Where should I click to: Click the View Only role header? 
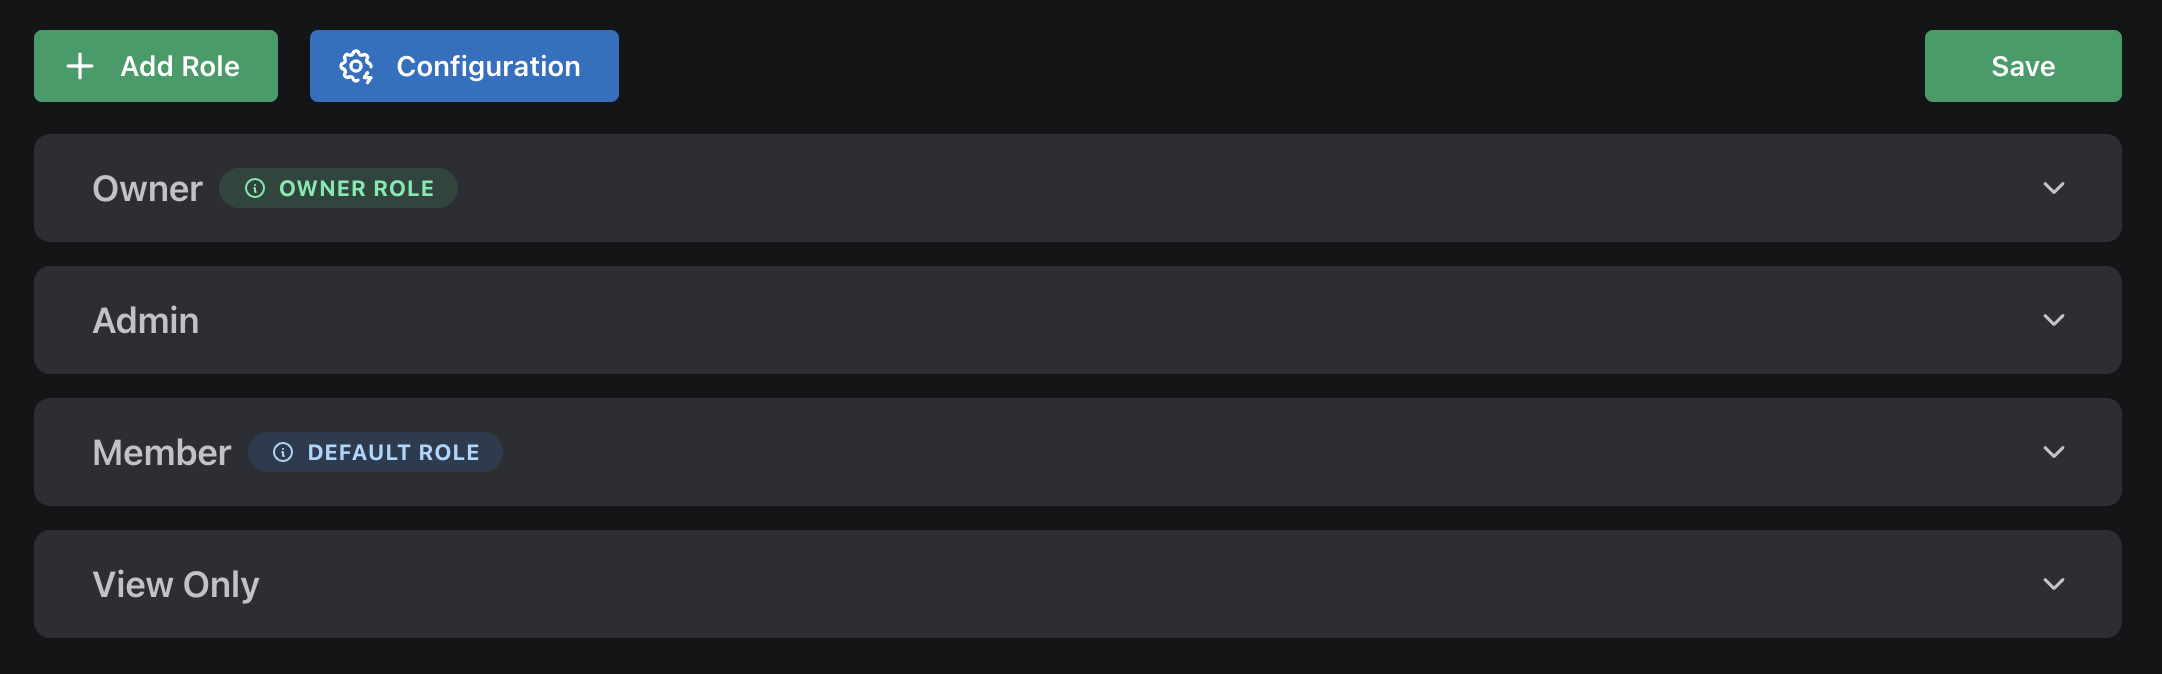click(176, 584)
